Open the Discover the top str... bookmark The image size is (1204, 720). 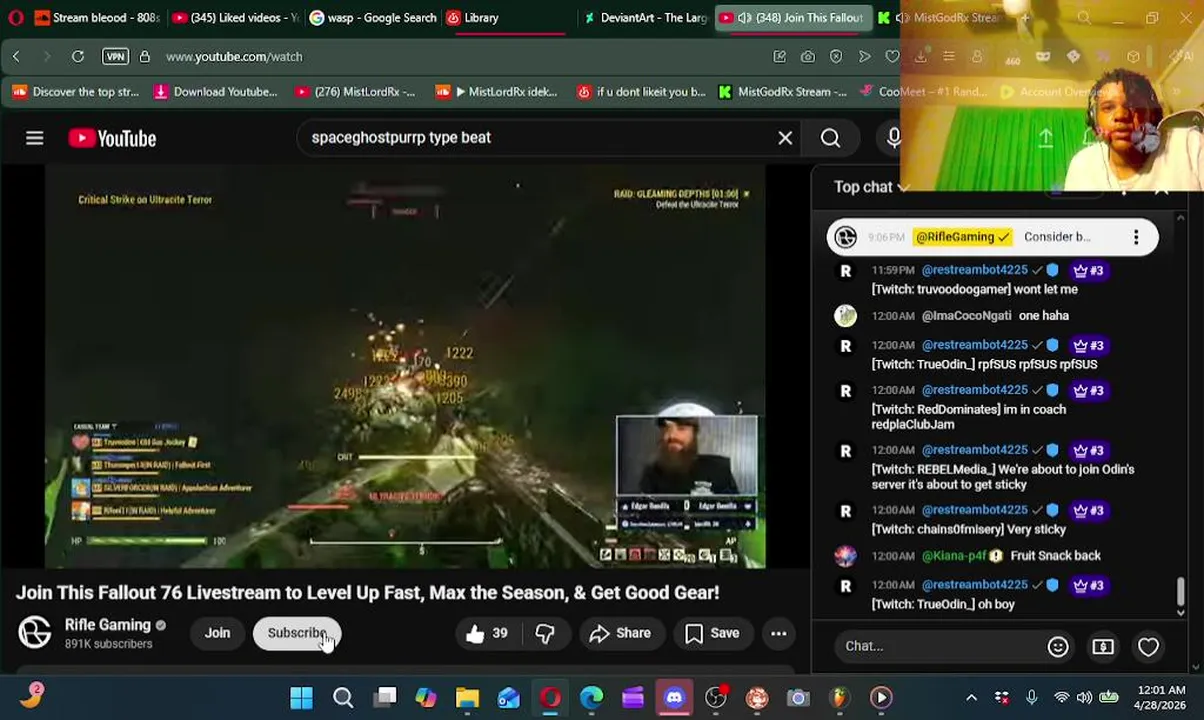point(76,92)
